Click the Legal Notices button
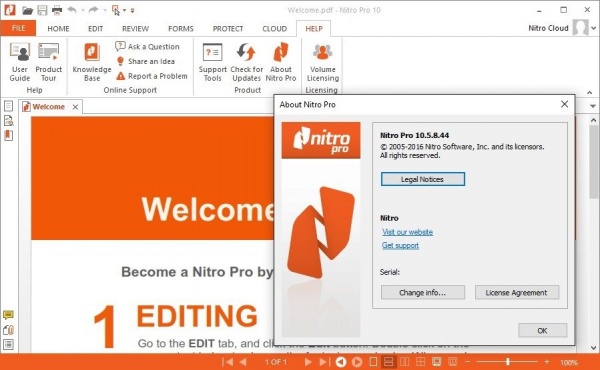The width and height of the screenshot is (600, 370). point(422,179)
